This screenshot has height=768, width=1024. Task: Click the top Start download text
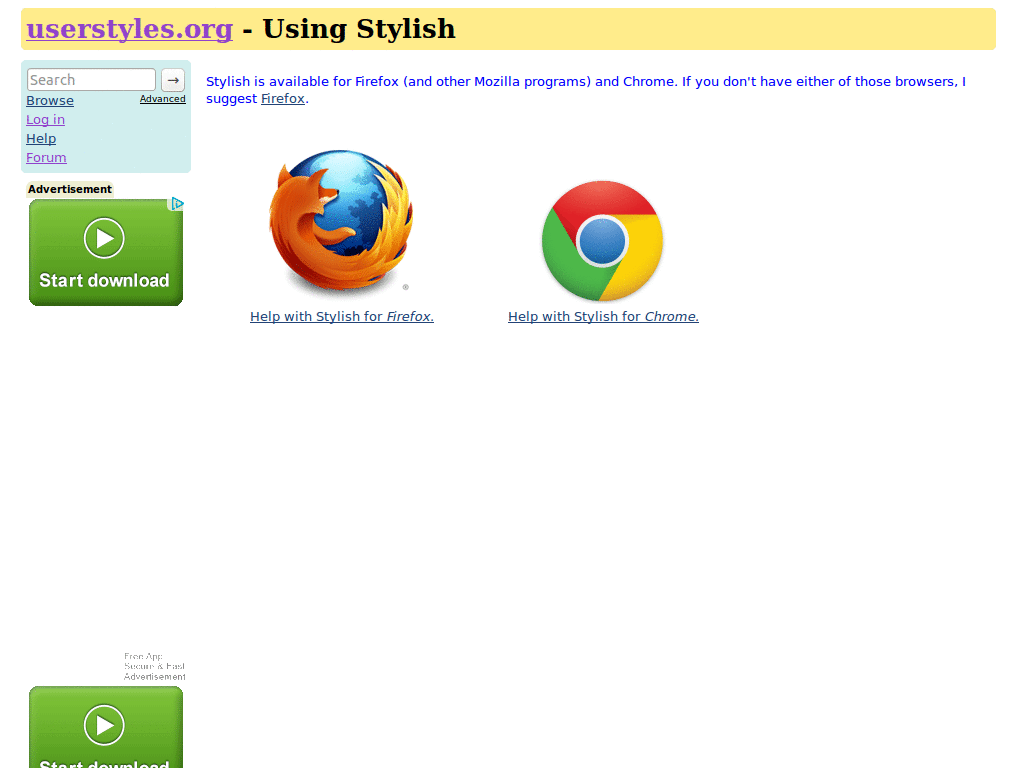(x=104, y=280)
